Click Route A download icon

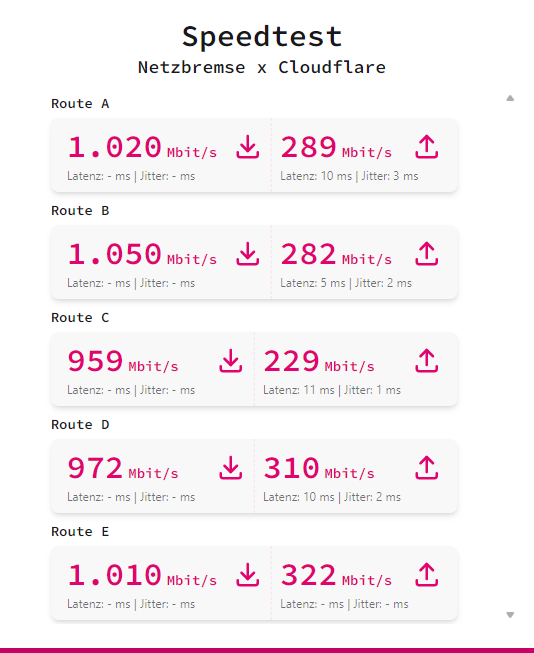(x=248, y=147)
